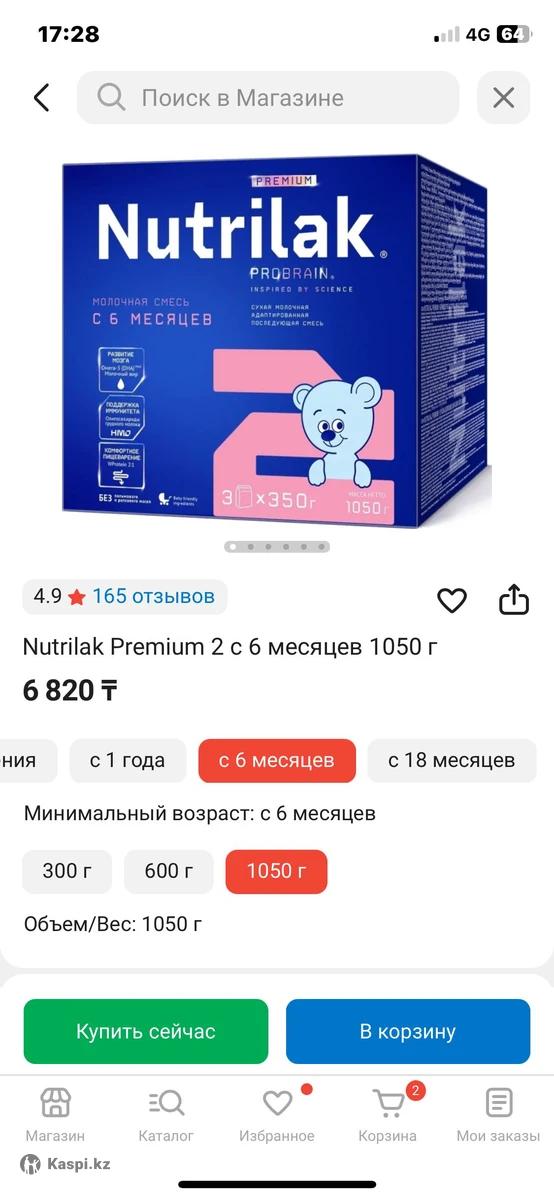Image resolution: width=554 pixels, height=1200 pixels.
Task: Select age option с 18 месяцев
Action: (451, 760)
